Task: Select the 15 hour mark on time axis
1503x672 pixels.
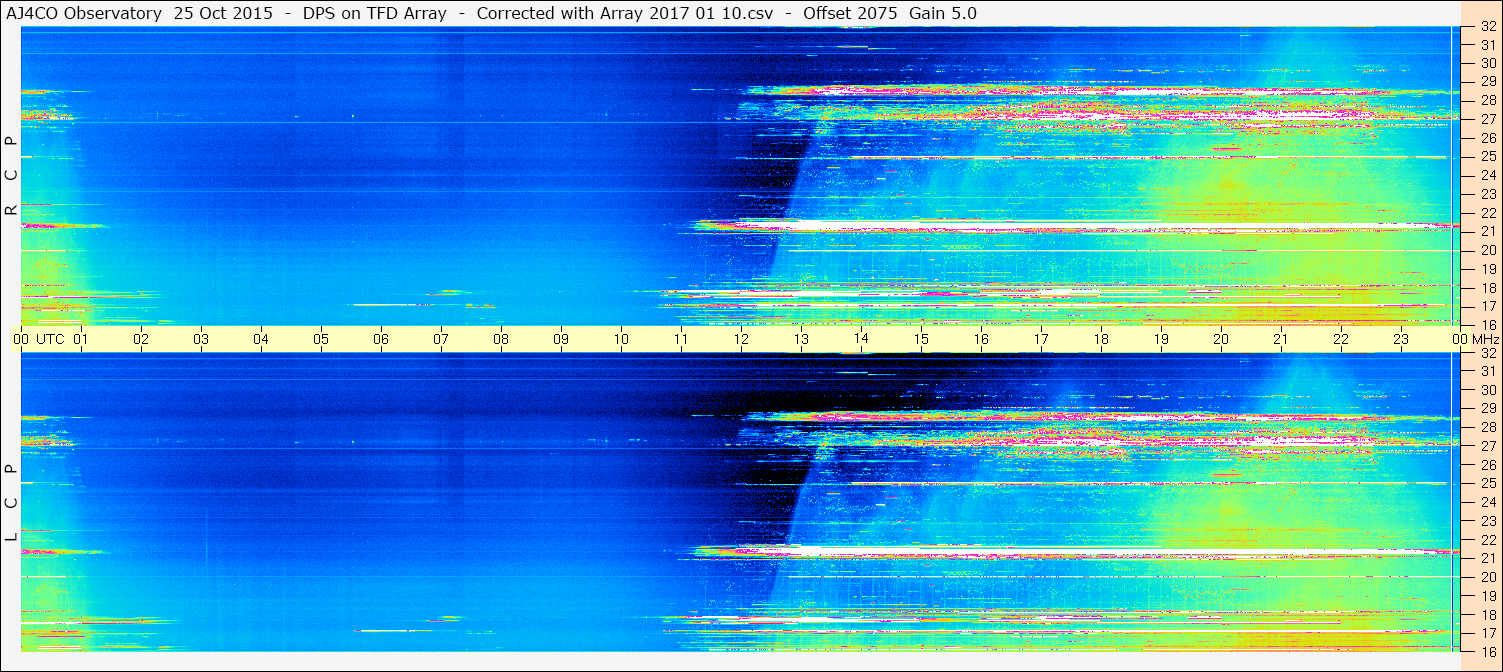Action: tap(921, 339)
